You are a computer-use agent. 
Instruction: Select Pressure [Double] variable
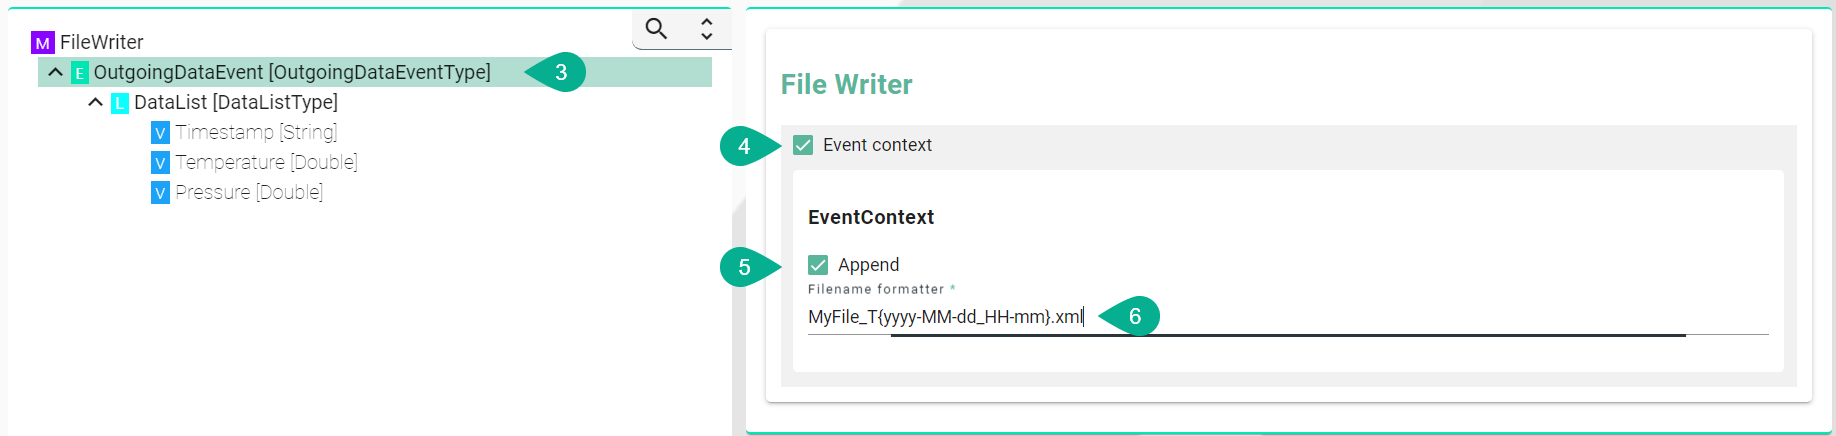click(249, 193)
